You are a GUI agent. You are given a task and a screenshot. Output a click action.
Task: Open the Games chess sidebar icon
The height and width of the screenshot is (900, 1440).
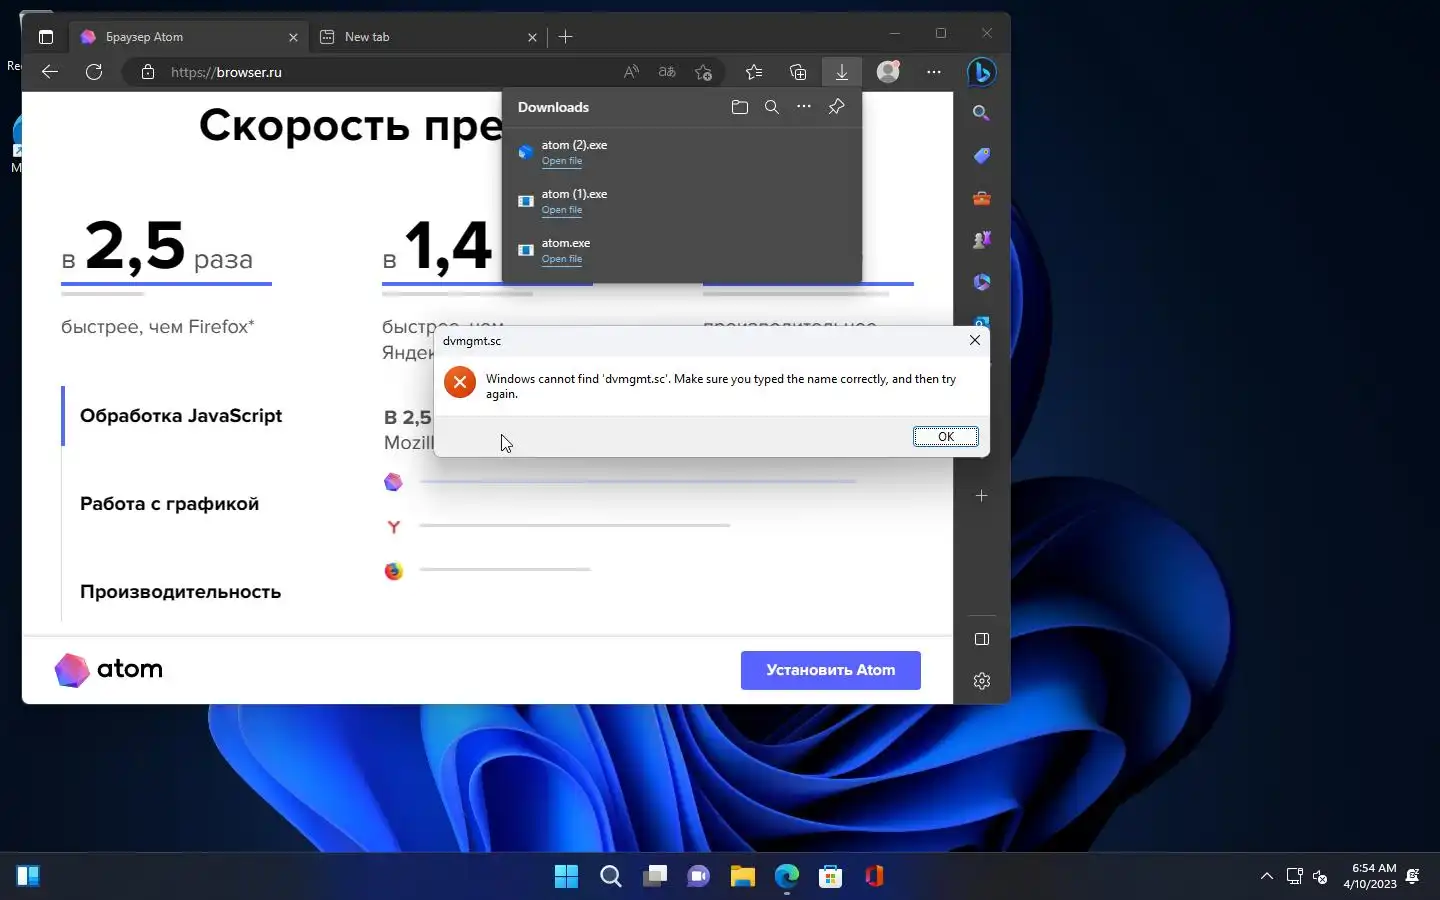point(982,240)
